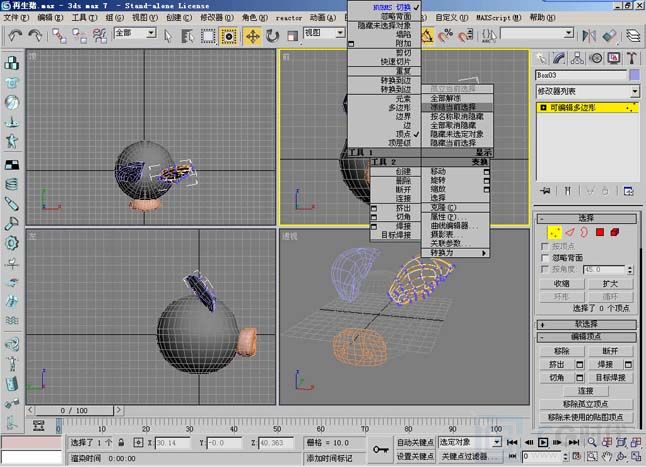646x468 pixels.
Task: Open the named selection sets dropdown
Action: click(537, 33)
